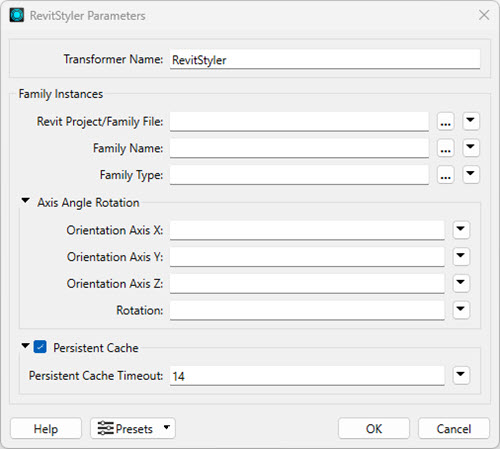Viewport: 500px width, 449px height.
Task: Click the Rotation input field
Action: coord(307,310)
